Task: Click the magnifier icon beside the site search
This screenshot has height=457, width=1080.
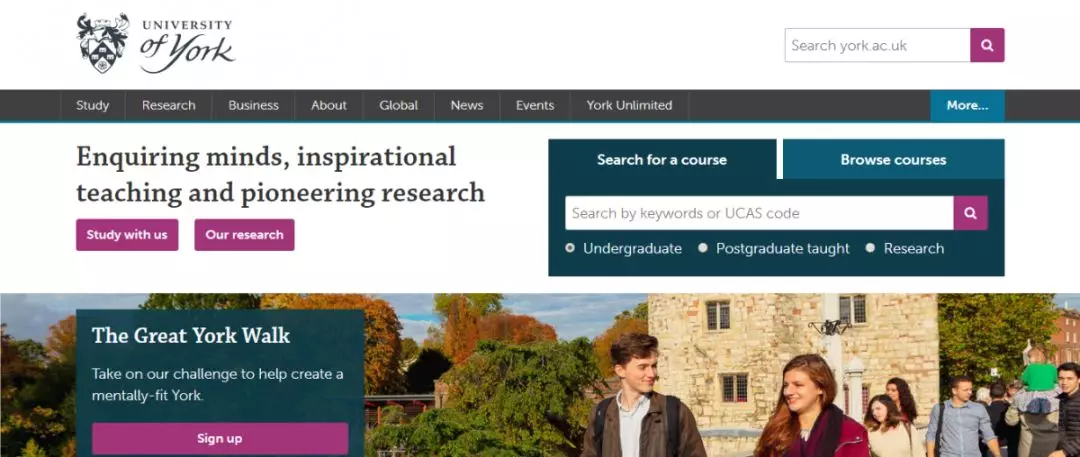Action: (987, 45)
